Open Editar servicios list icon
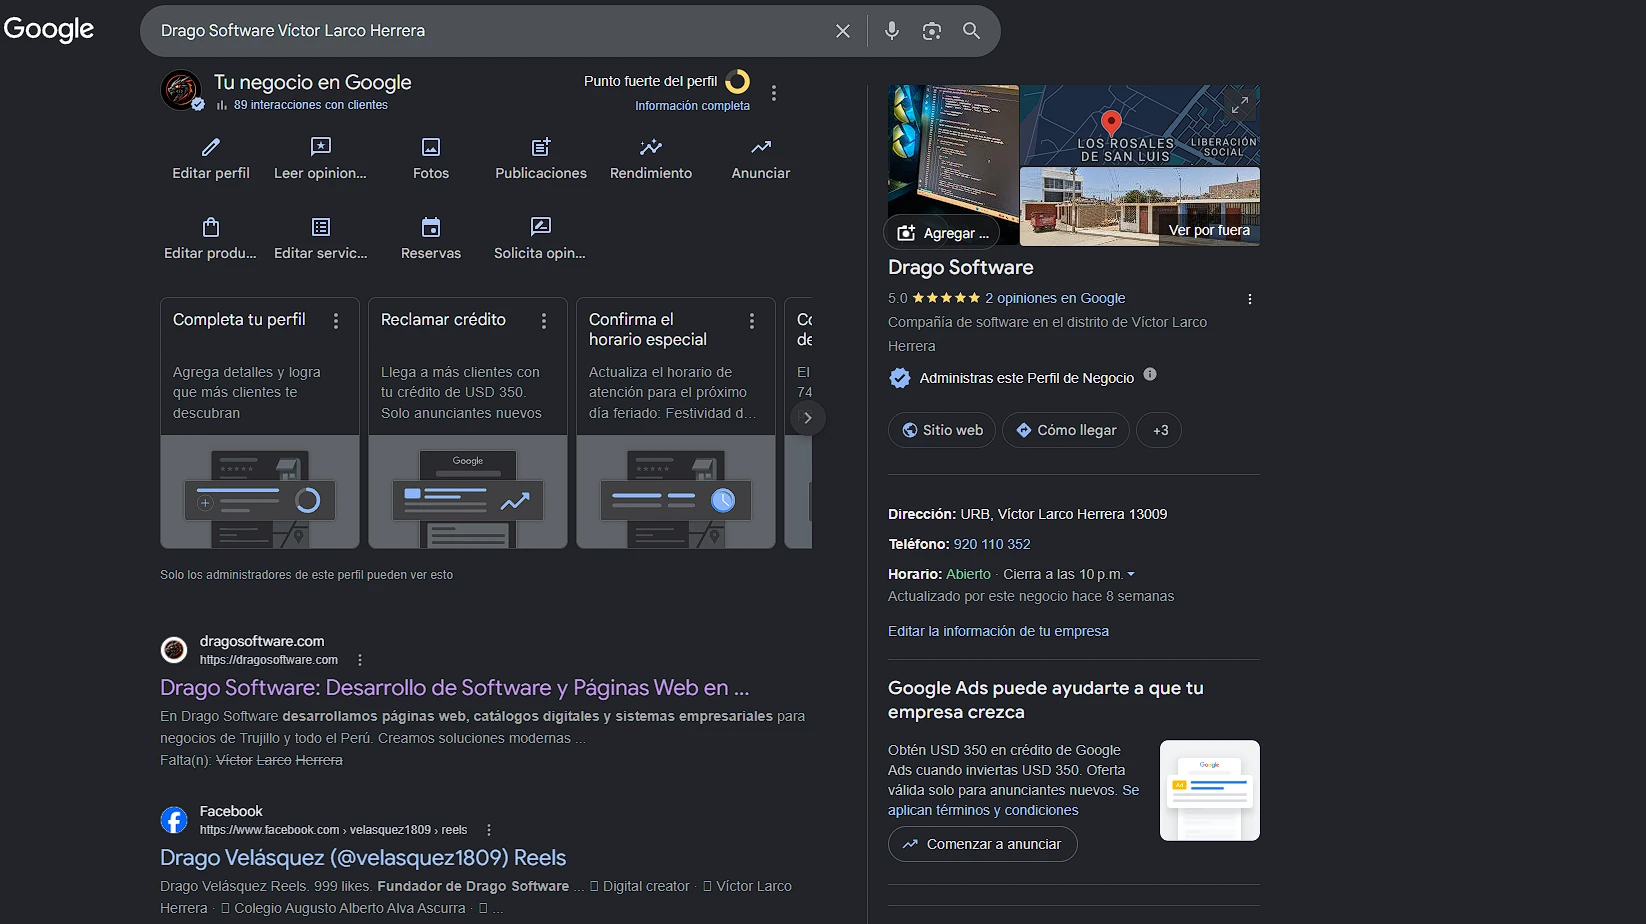Viewport: 1646px width, 924px height. (321, 227)
